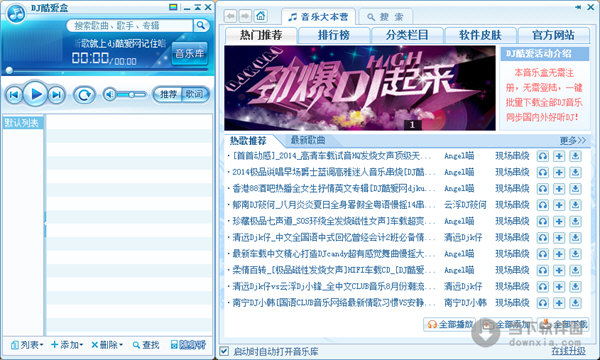This screenshot has width=600, height=360.
Task: Click the search magnifier button
Action: [x=201, y=25]
